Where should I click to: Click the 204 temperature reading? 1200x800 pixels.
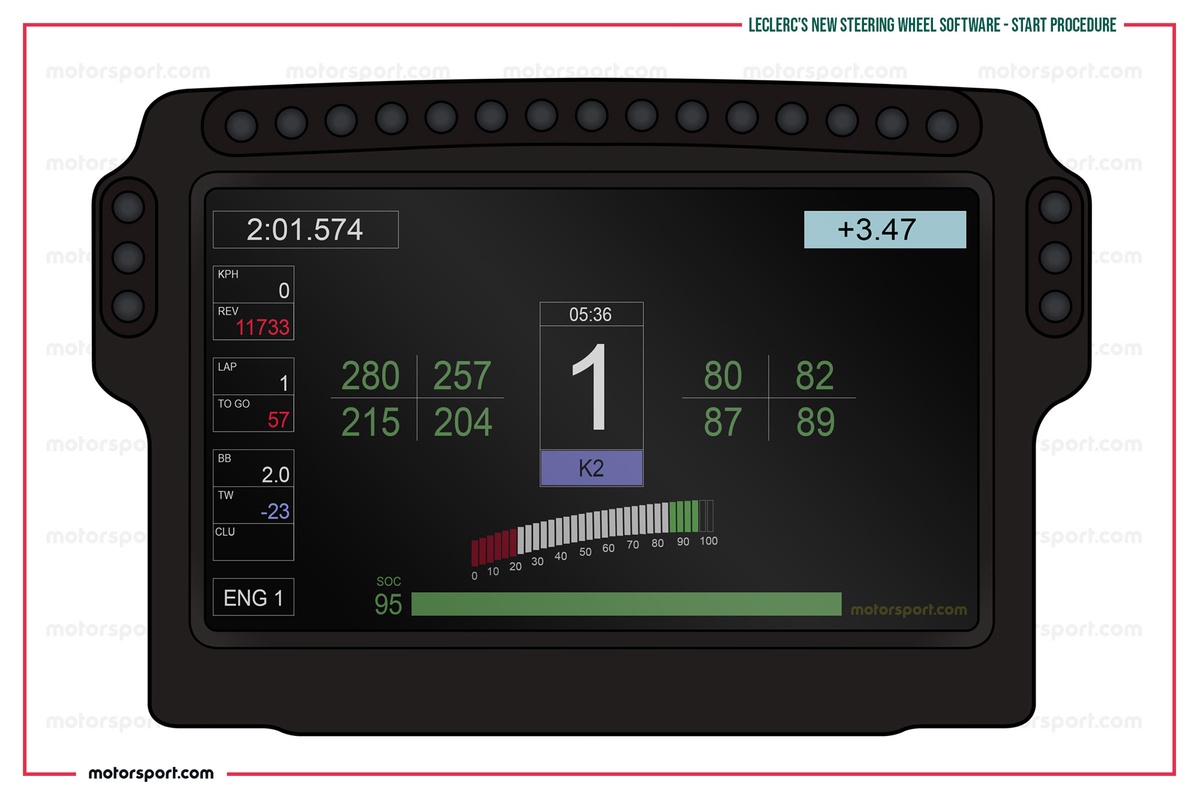462,422
